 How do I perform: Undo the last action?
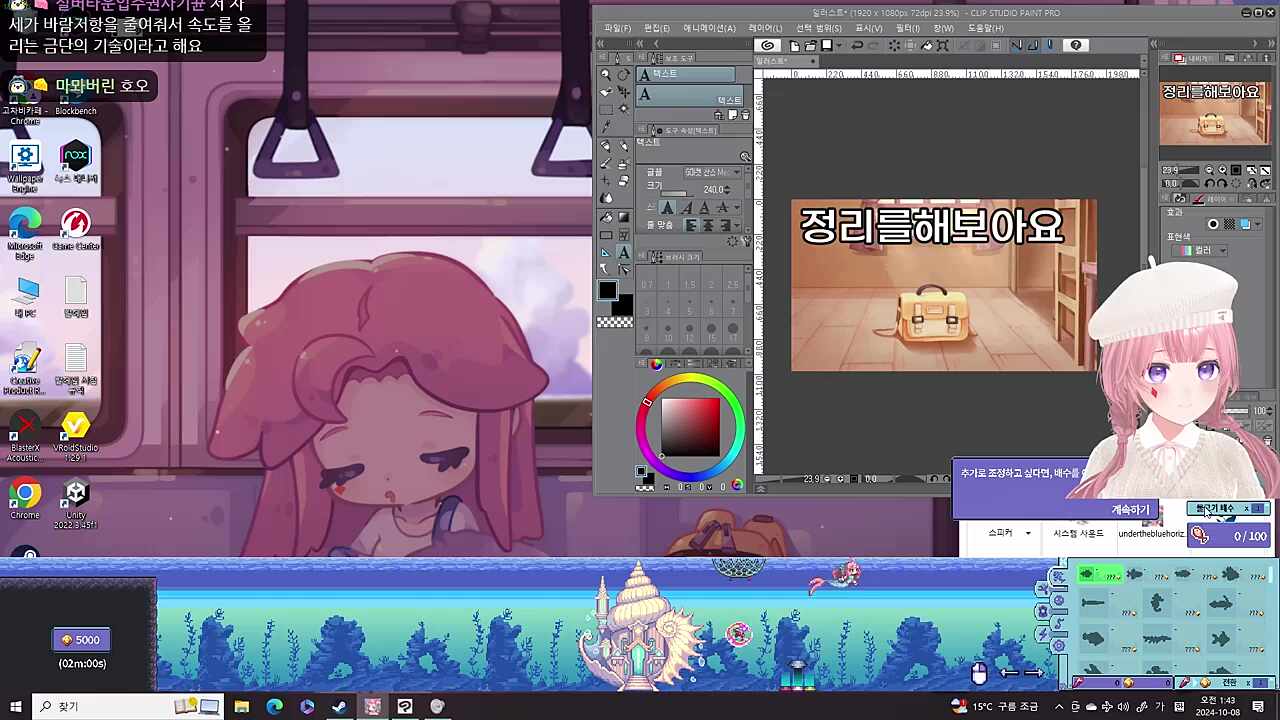coord(857,45)
